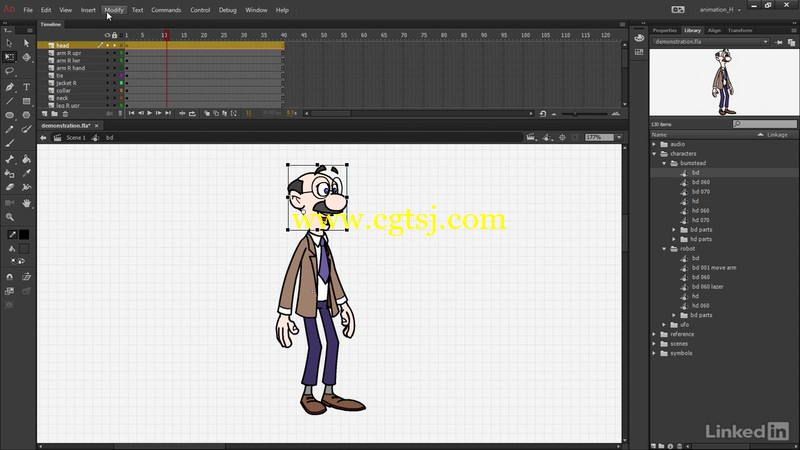Expand the ufo folder
This screenshot has height=450, width=800.
[664, 324]
